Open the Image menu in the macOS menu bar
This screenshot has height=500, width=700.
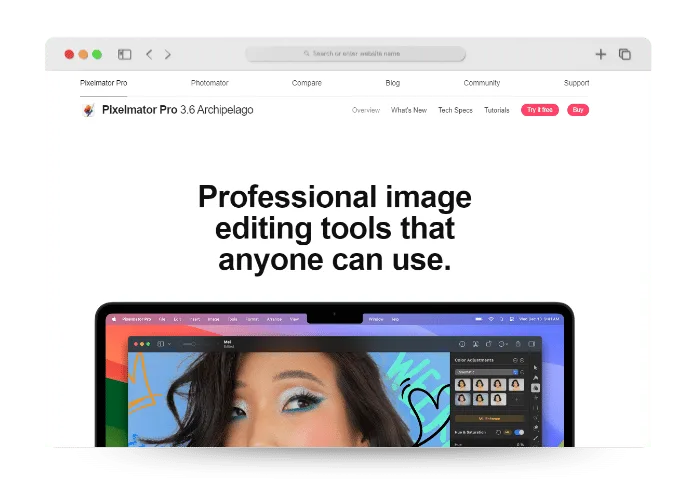click(x=213, y=319)
